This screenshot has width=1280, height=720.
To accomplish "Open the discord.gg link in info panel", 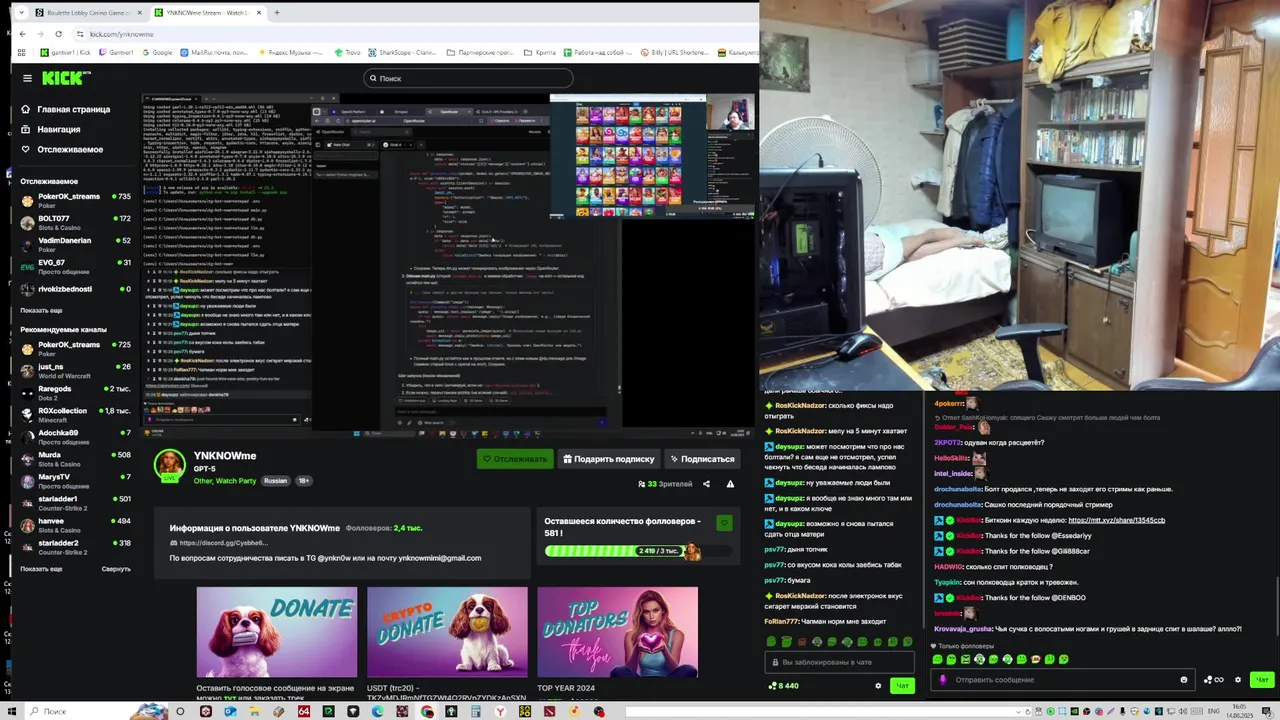I will coord(218,543).
